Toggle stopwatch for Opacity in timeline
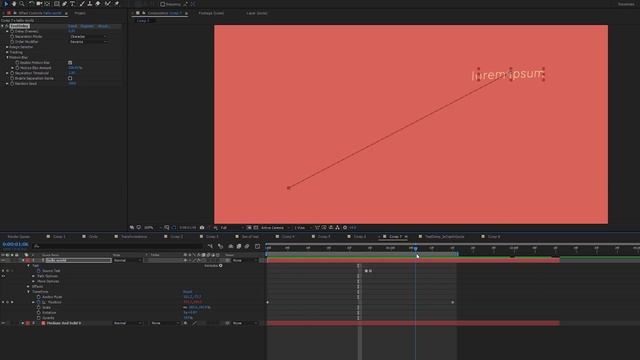 coord(39,318)
